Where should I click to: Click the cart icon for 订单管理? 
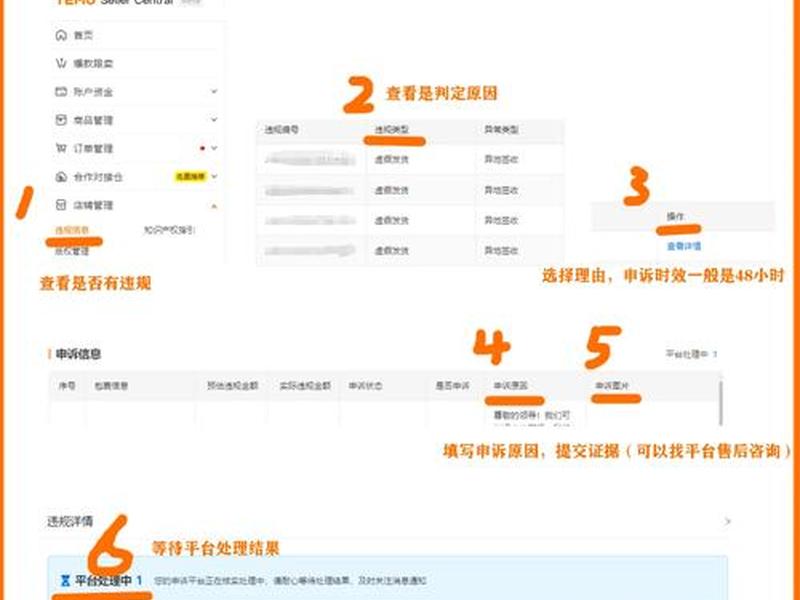point(61,148)
